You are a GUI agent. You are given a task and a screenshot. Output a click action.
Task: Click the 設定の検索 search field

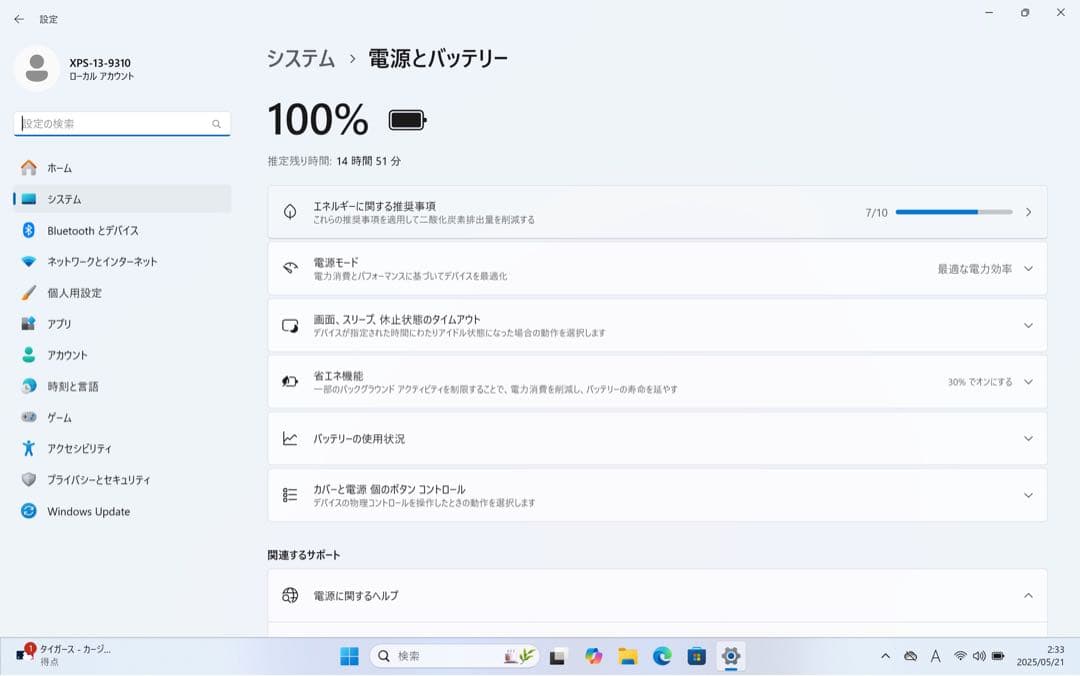tap(120, 123)
